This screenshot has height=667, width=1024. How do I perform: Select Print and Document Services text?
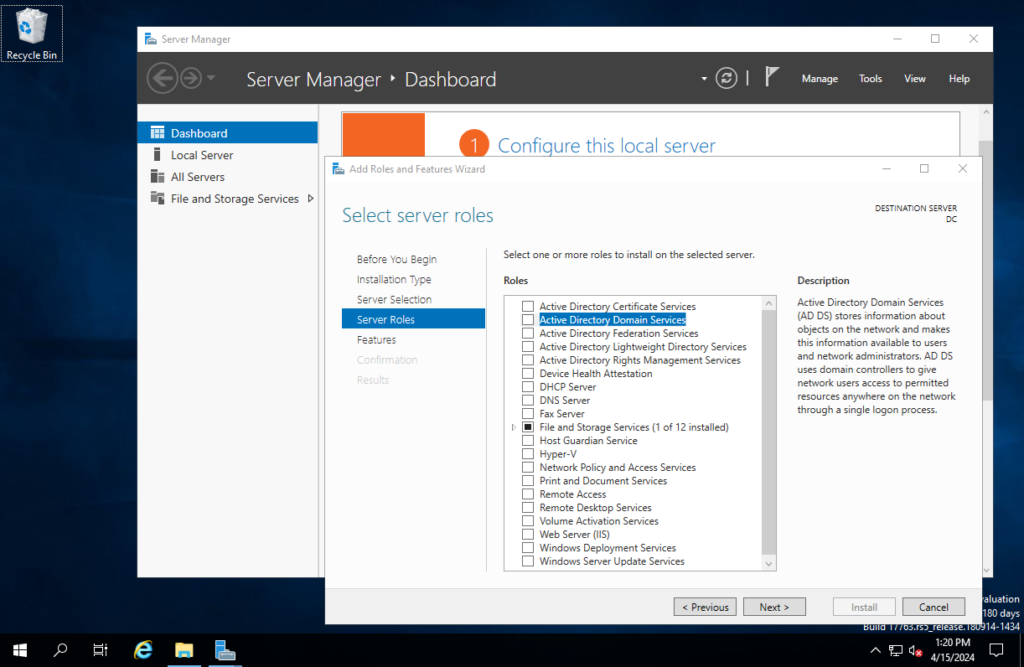click(603, 480)
